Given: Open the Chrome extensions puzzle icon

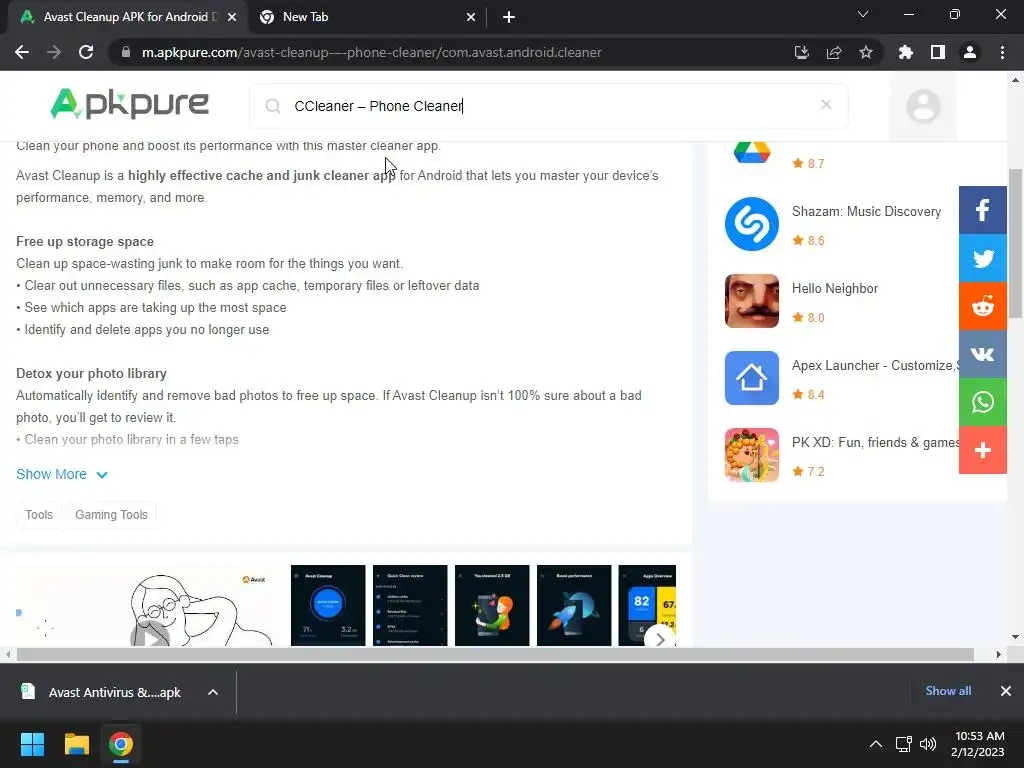Looking at the screenshot, I should pos(906,52).
